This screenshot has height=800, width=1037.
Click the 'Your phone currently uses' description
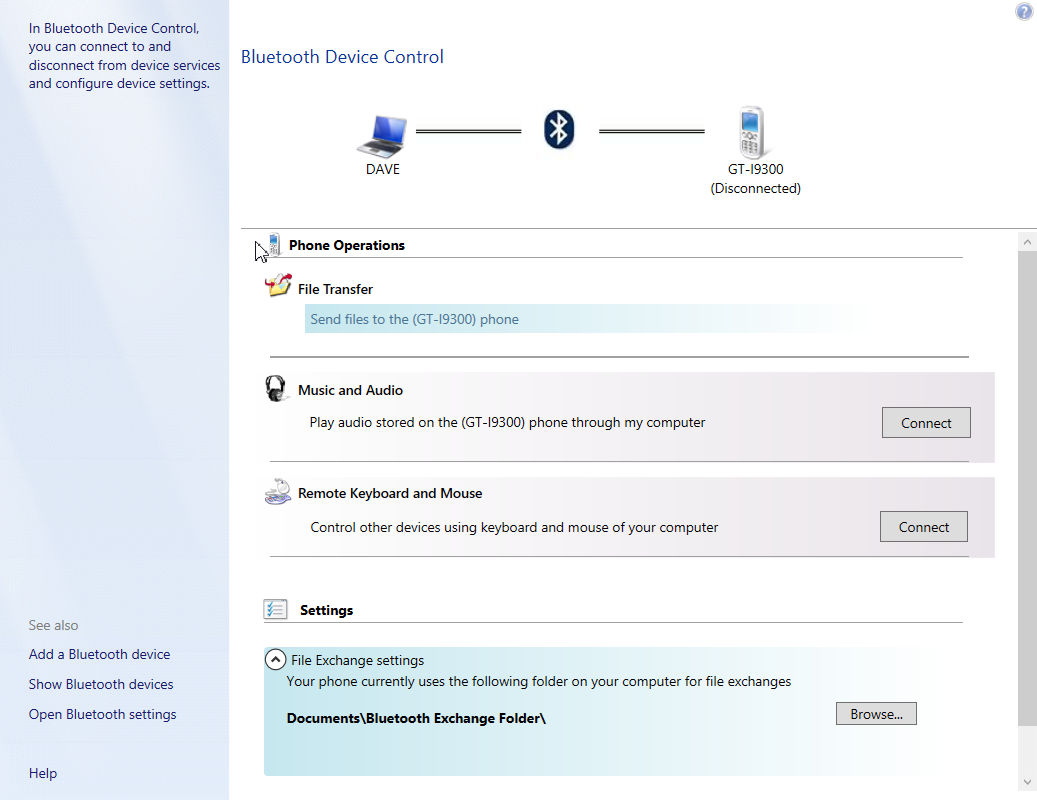point(538,682)
